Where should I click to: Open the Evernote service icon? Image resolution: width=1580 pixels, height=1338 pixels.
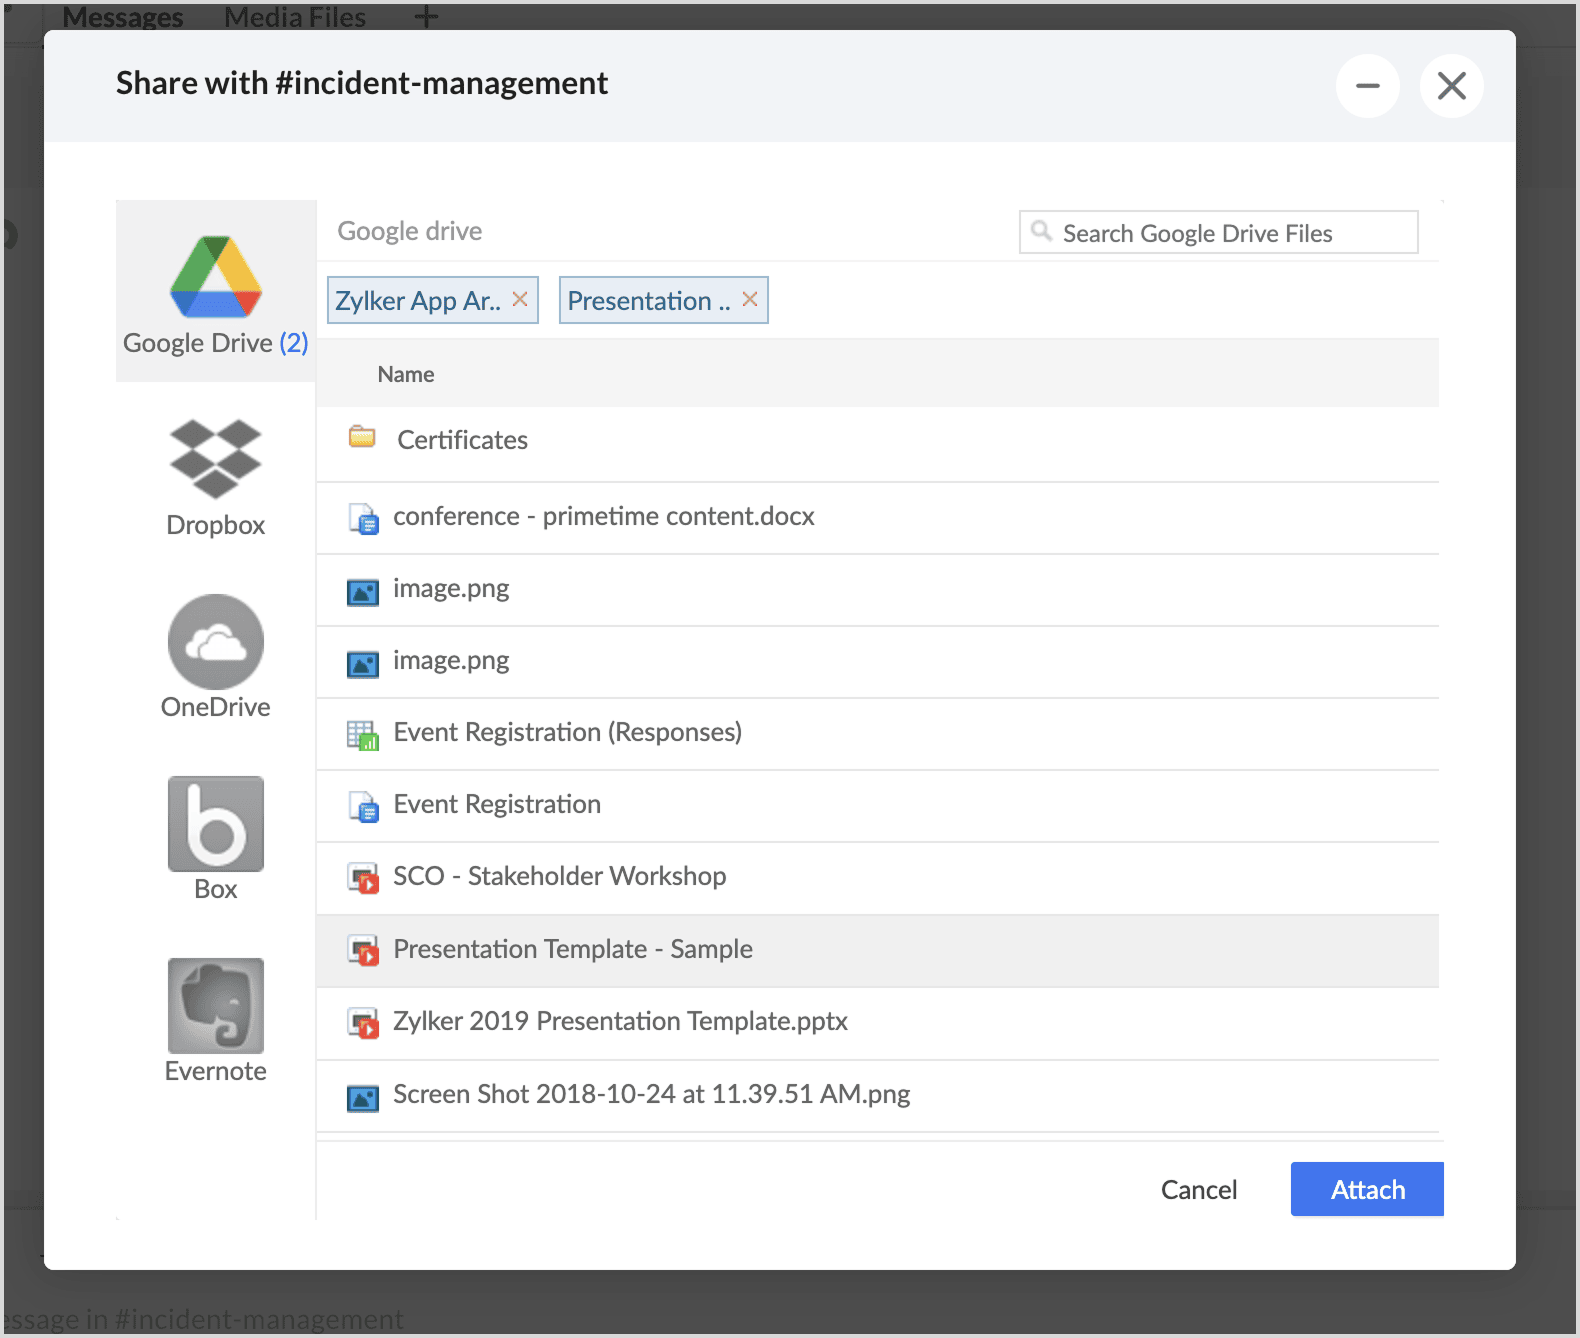point(216,1006)
